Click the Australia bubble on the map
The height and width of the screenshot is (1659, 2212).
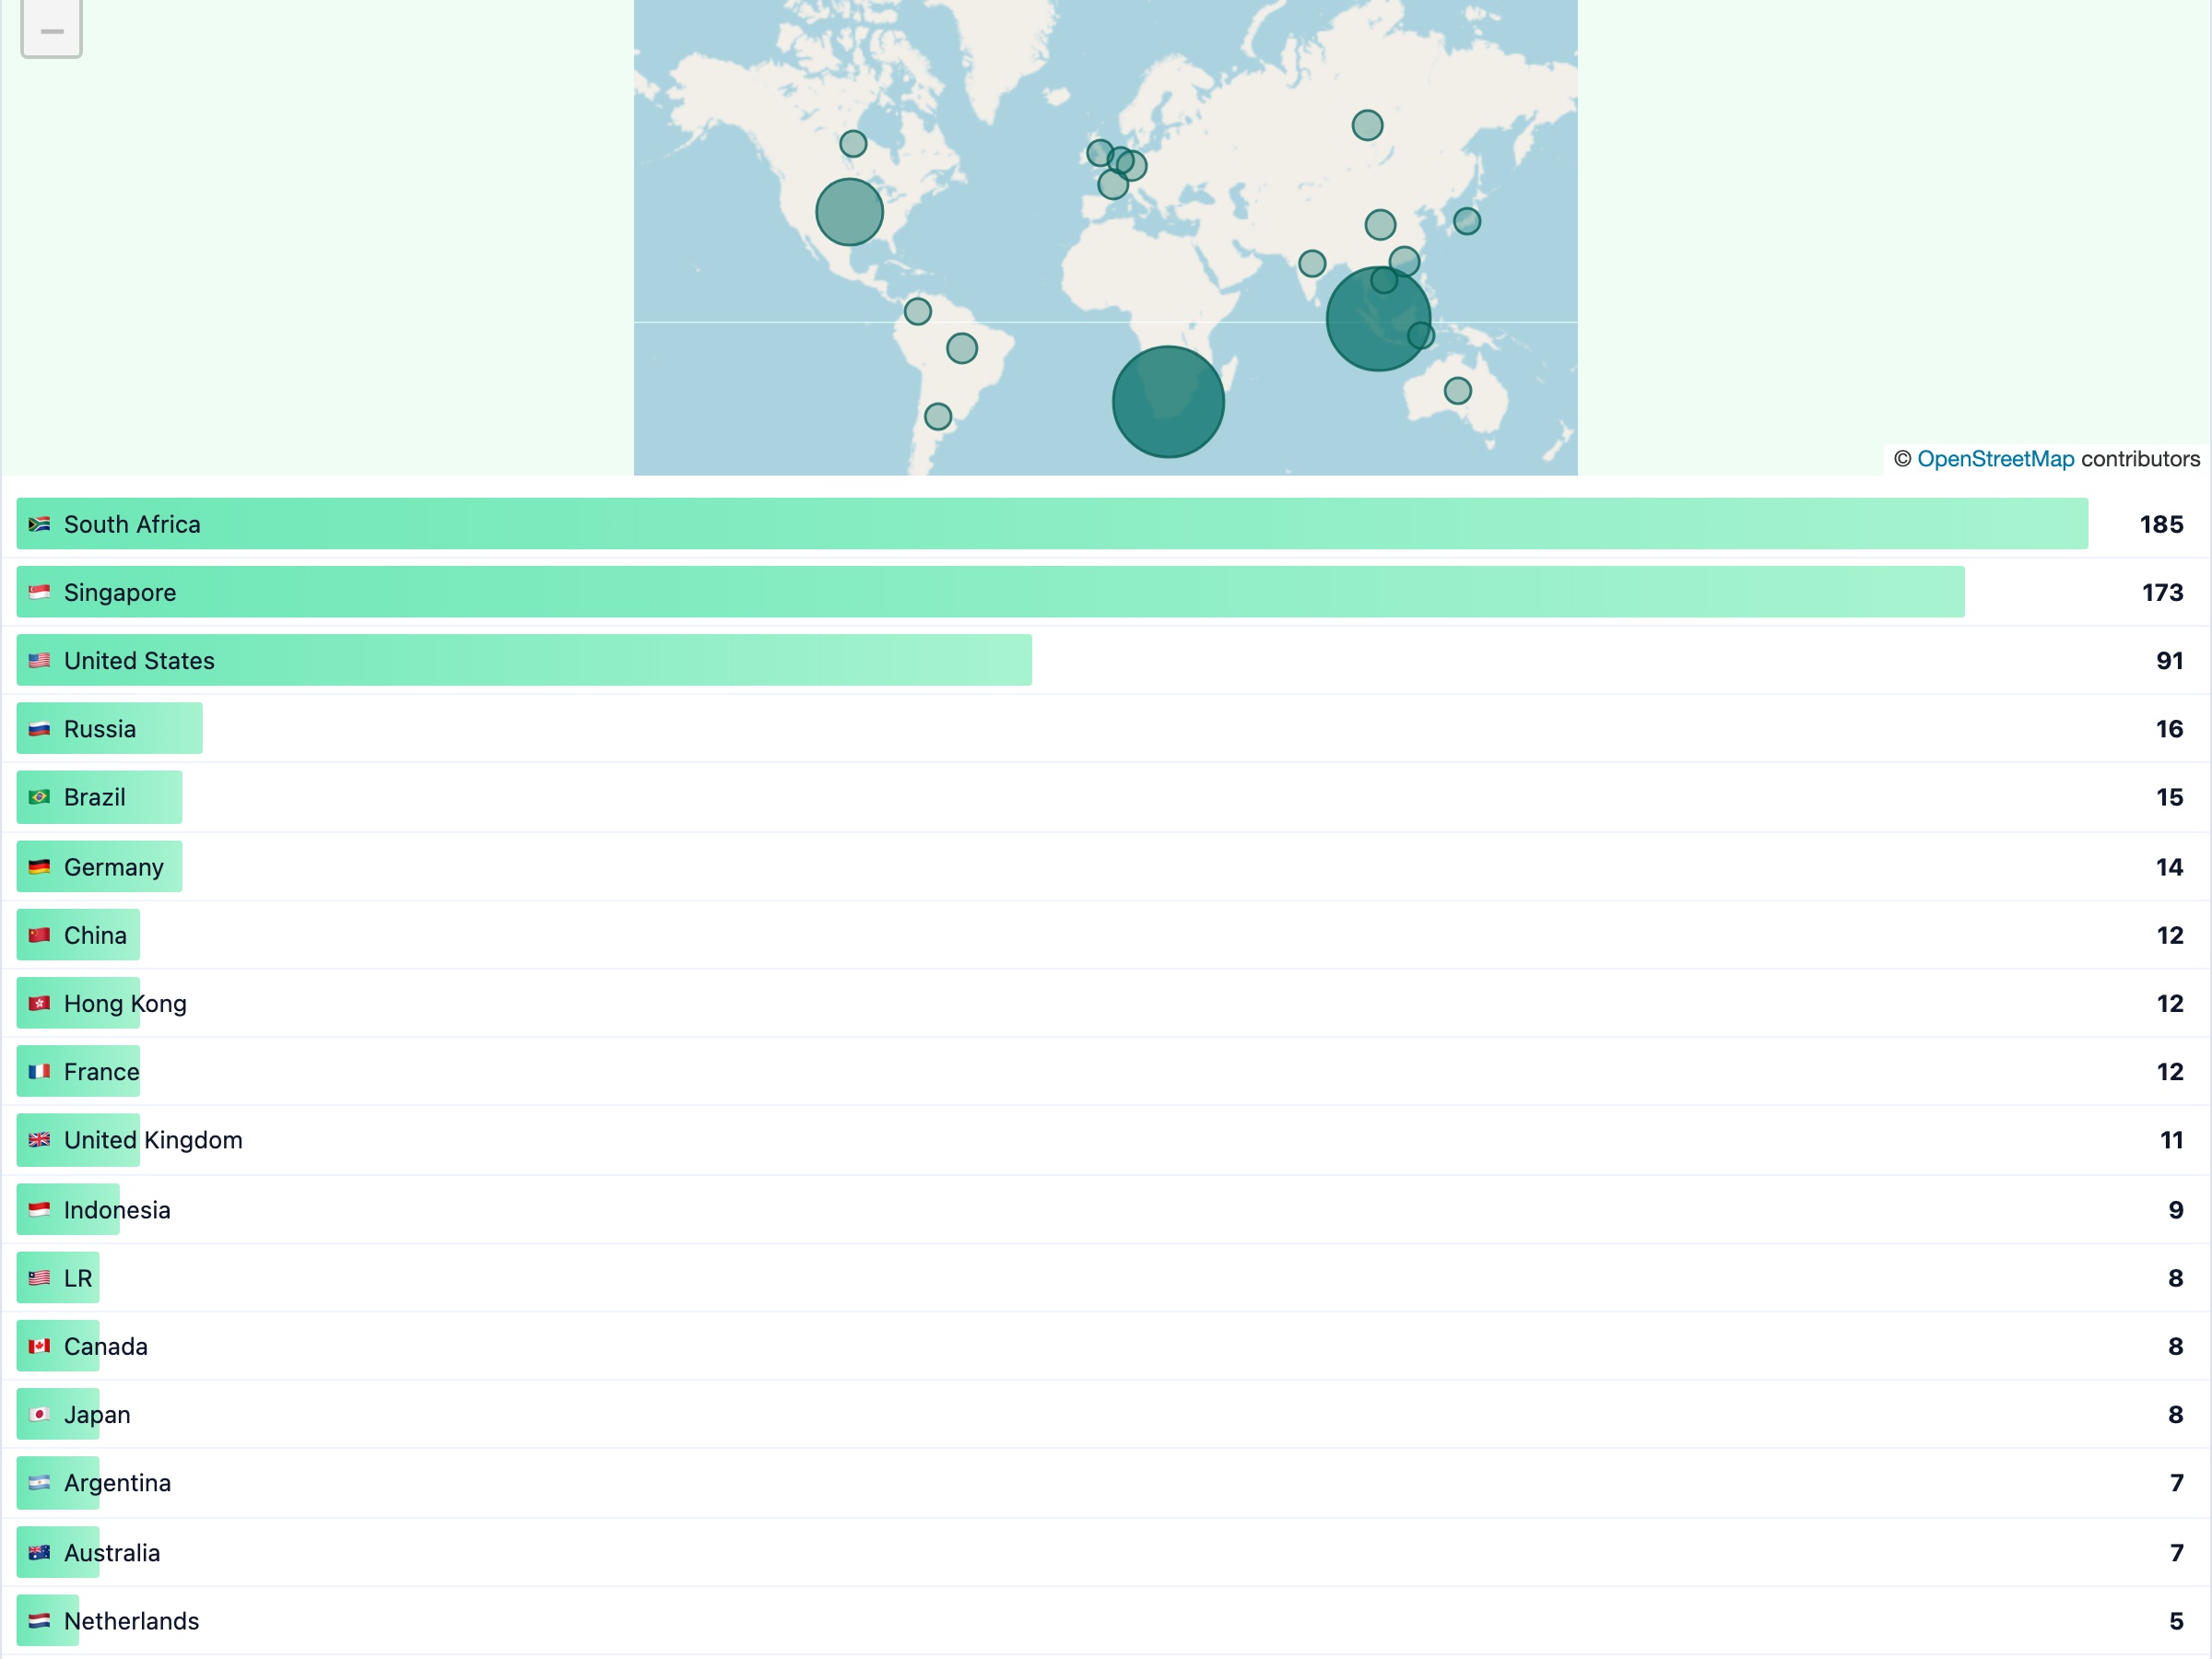point(1457,390)
